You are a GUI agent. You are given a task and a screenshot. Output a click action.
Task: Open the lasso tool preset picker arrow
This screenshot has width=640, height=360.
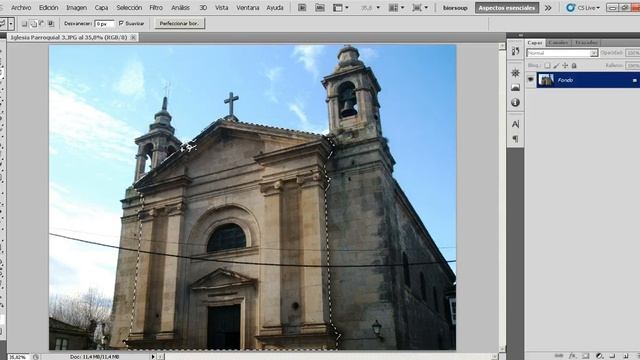click(11, 24)
